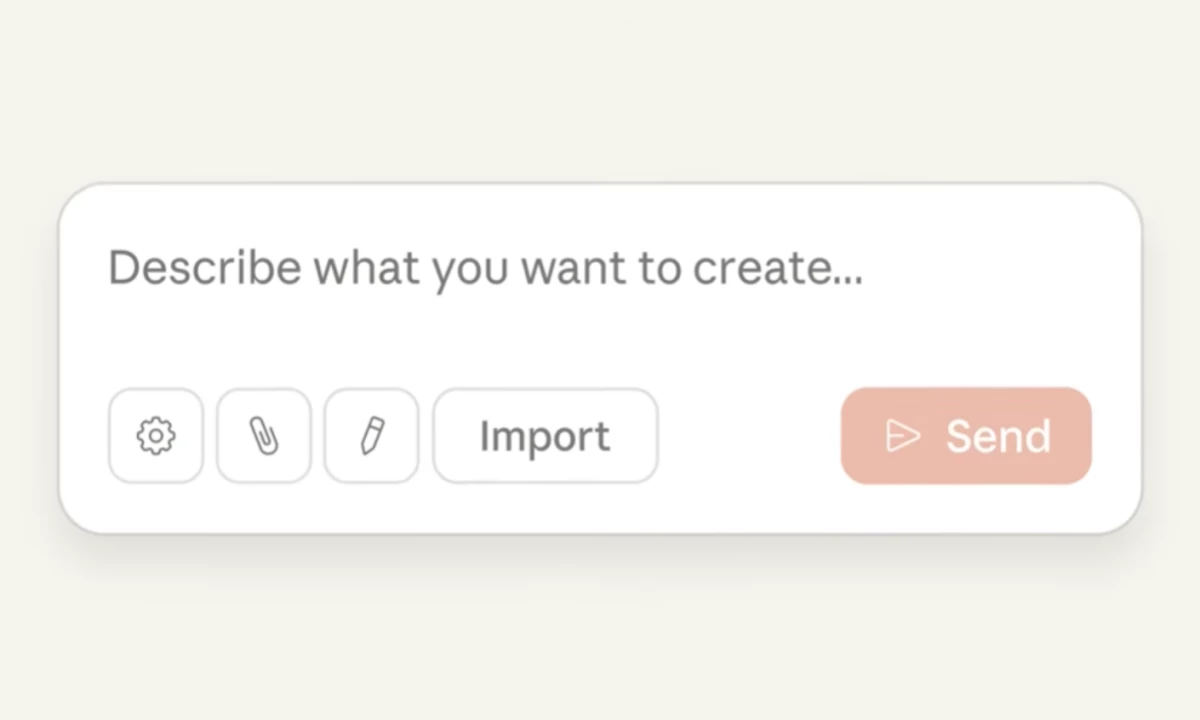The width and height of the screenshot is (1200, 720).
Task: Click the paperclip attachment button
Action: coord(264,436)
